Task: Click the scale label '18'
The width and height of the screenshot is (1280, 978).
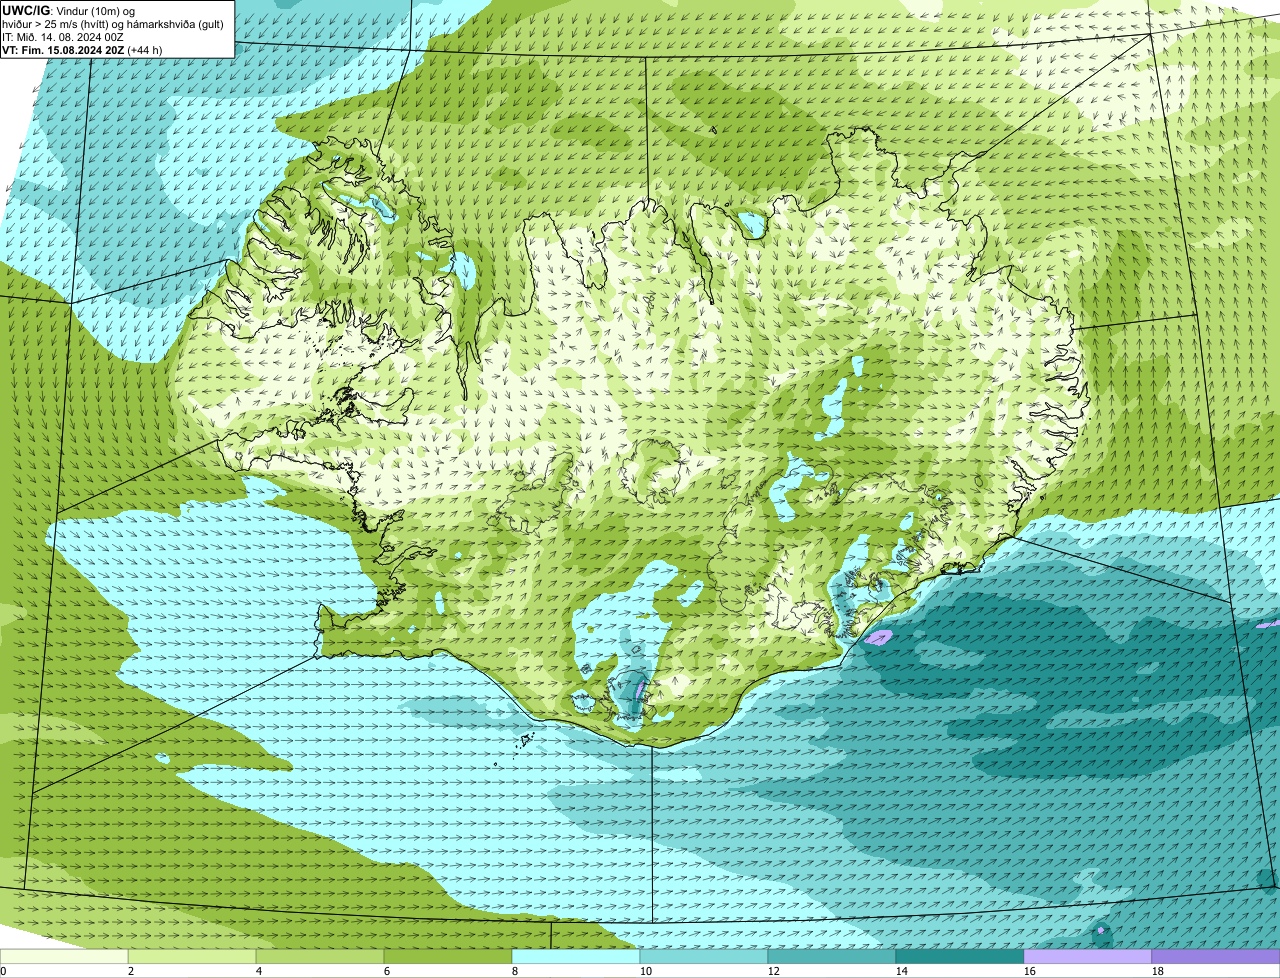Action: tap(1158, 971)
